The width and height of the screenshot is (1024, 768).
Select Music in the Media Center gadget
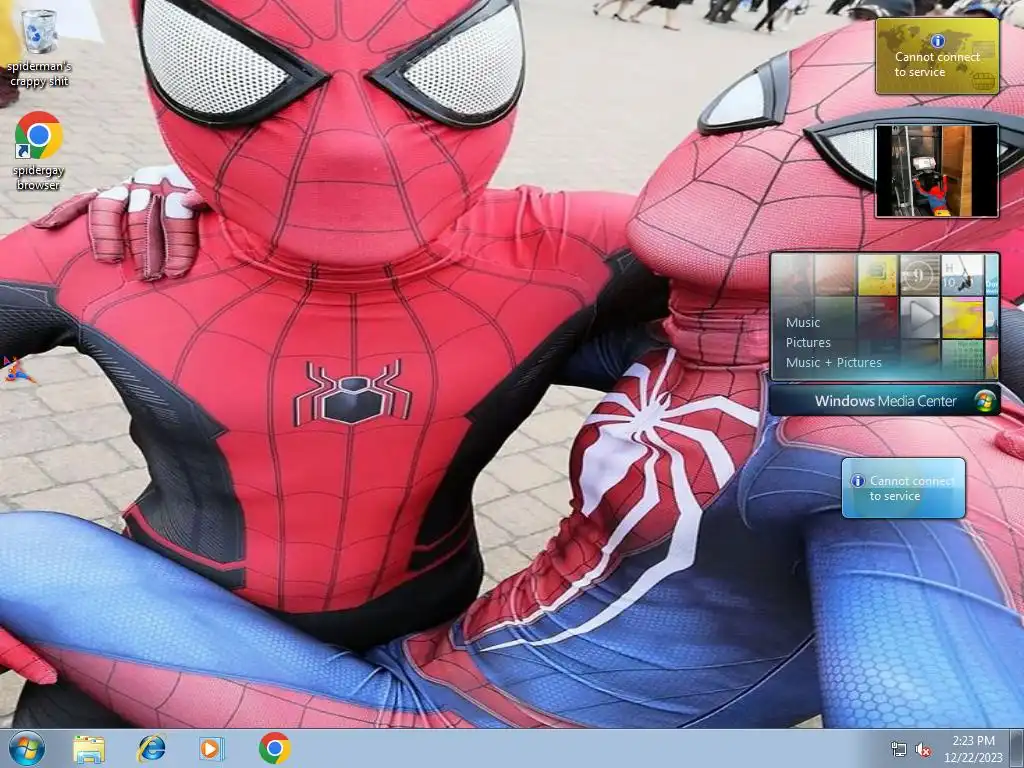[803, 323]
